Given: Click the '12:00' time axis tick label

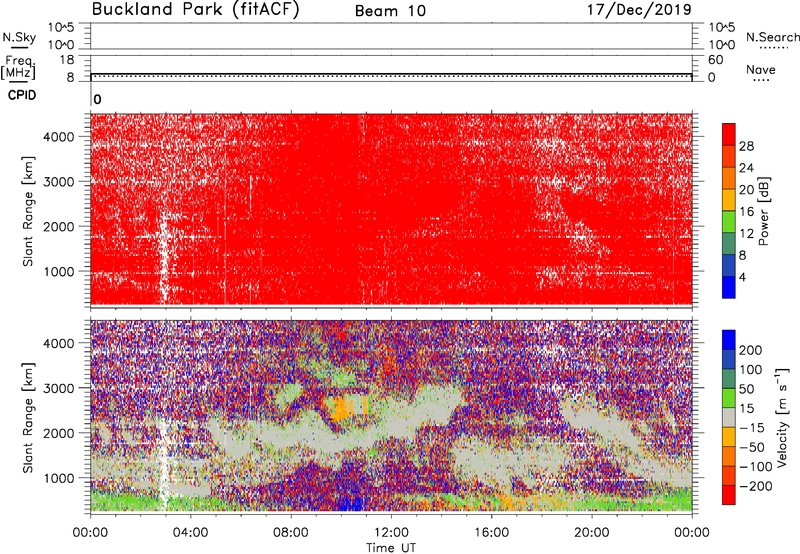Looking at the screenshot, I should [x=391, y=533].
